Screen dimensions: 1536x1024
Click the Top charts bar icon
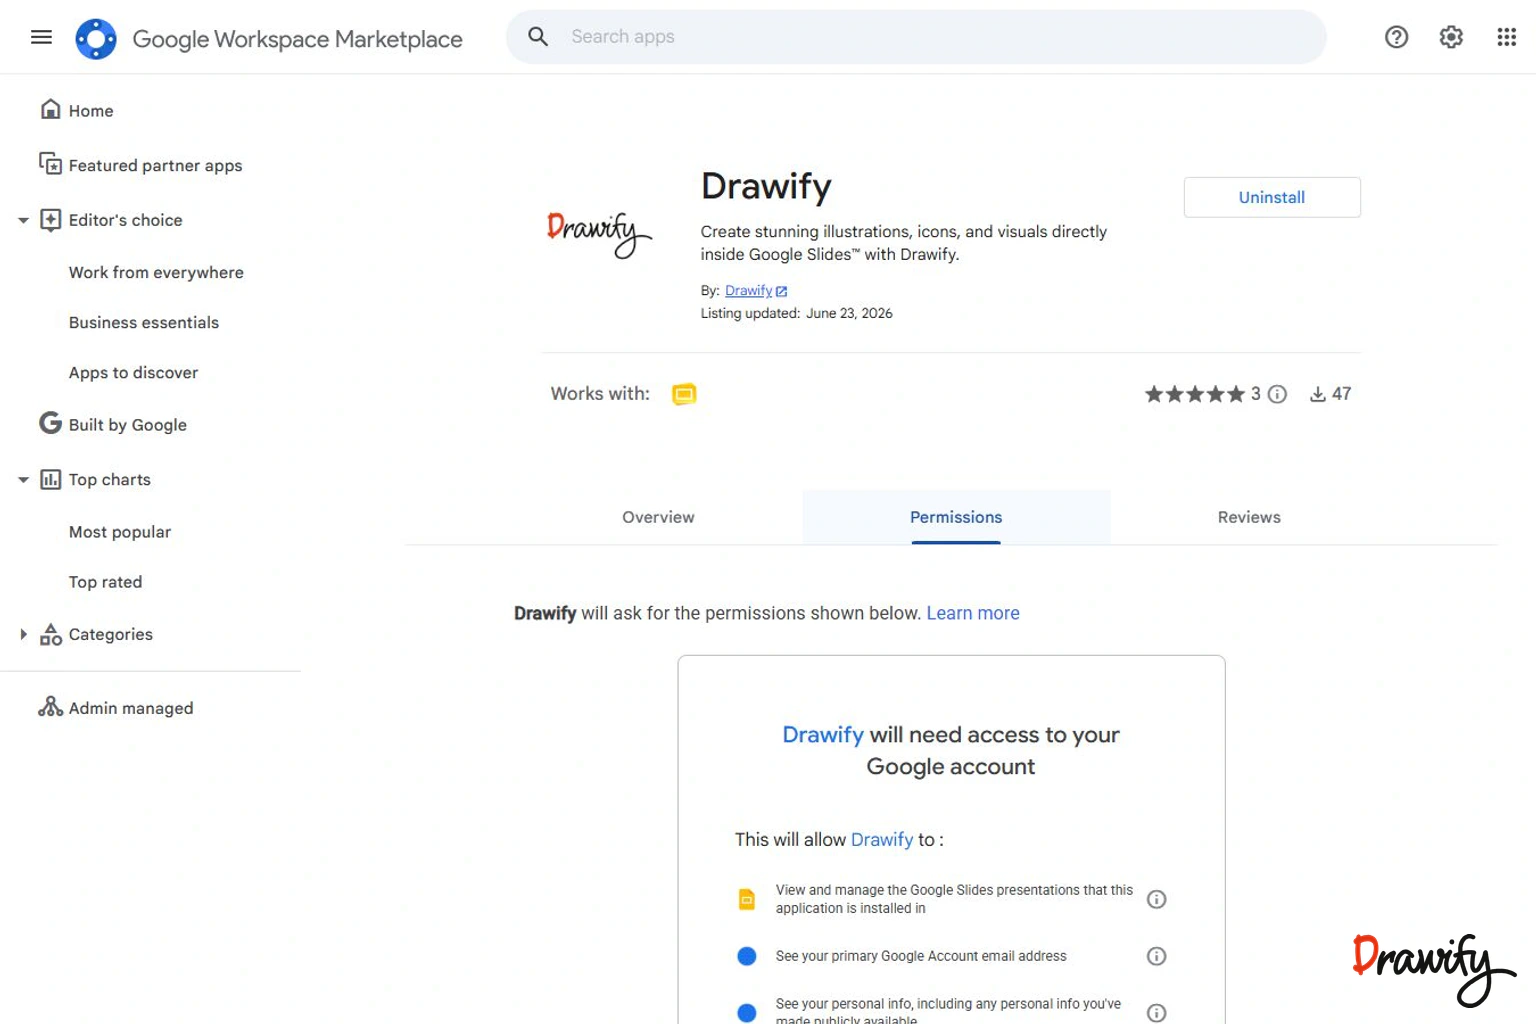pos(50,479)
